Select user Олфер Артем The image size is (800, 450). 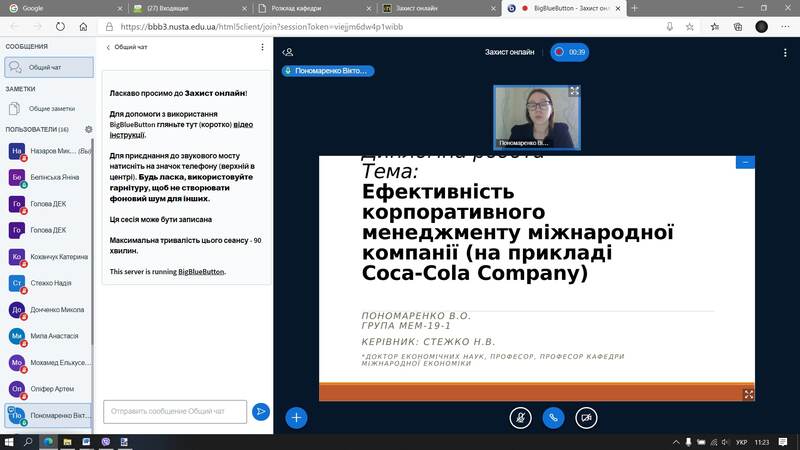pos(49,389)
